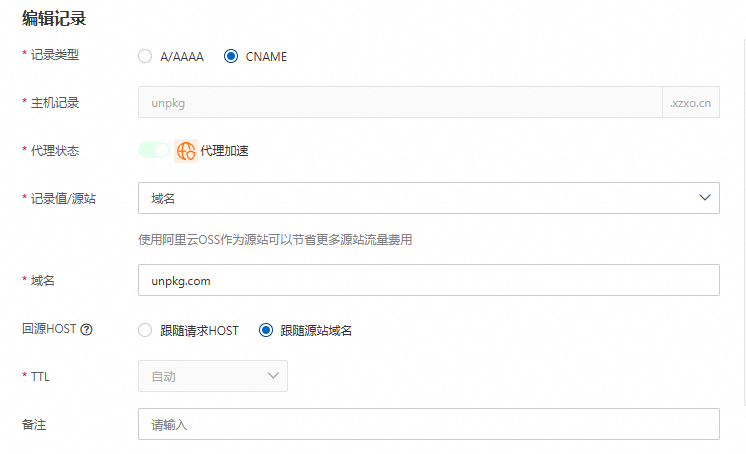Expand the 记录值/源站 dropdown
Screen dimensions: 746x454
pos(428,198)
